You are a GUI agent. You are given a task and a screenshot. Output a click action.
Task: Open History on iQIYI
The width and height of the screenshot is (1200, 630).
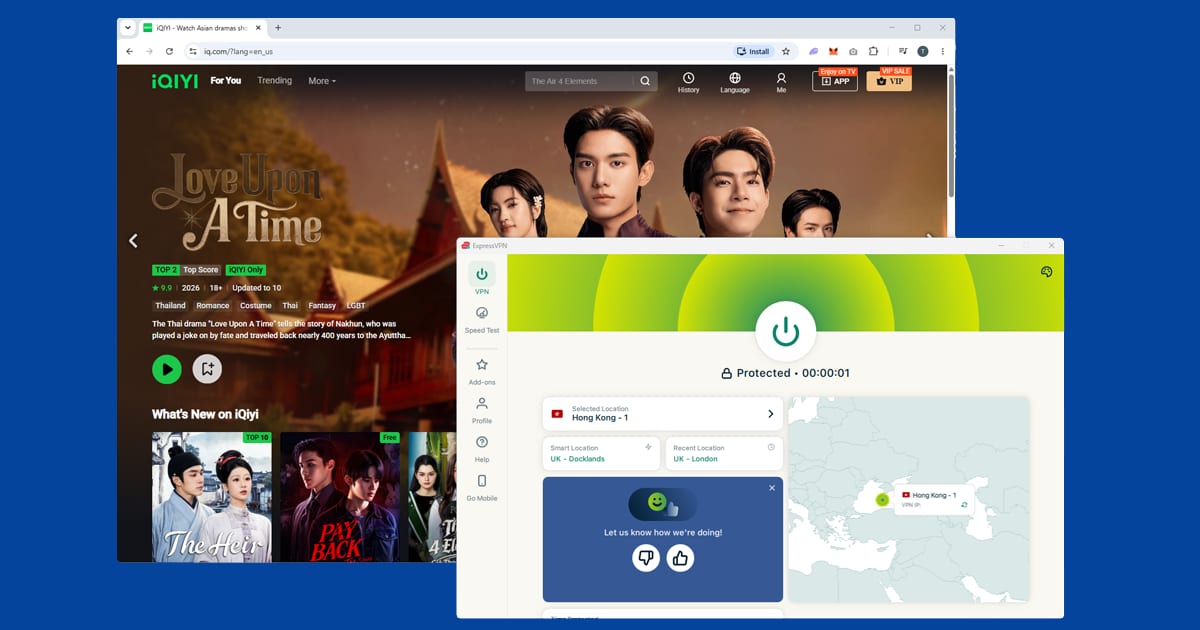click(688, 82)
